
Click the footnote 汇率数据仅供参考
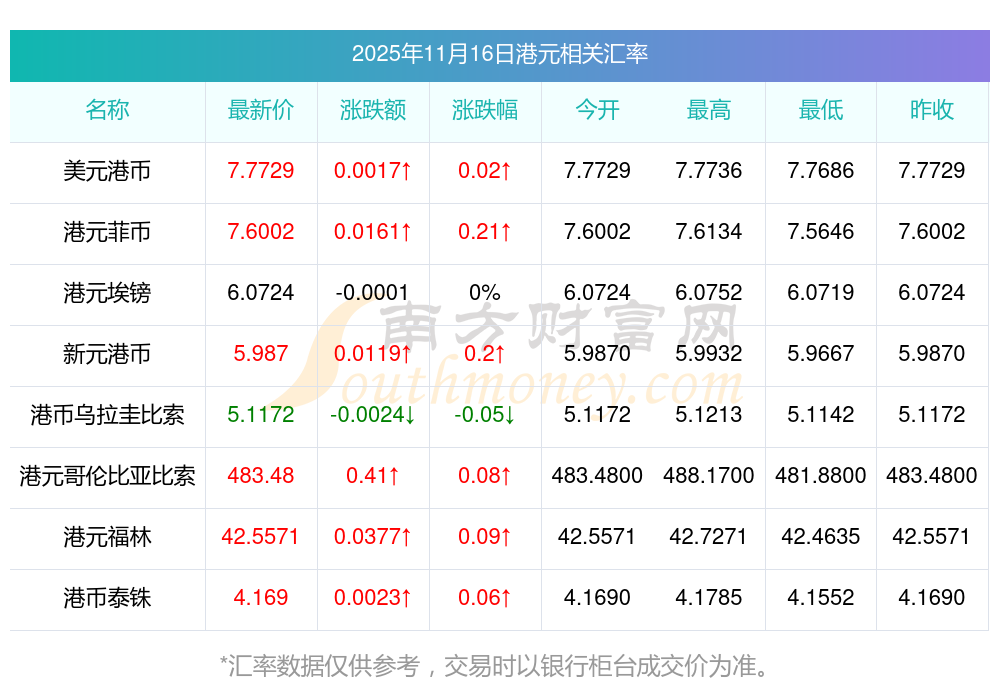pyautogui.click(x=324, y=666)
